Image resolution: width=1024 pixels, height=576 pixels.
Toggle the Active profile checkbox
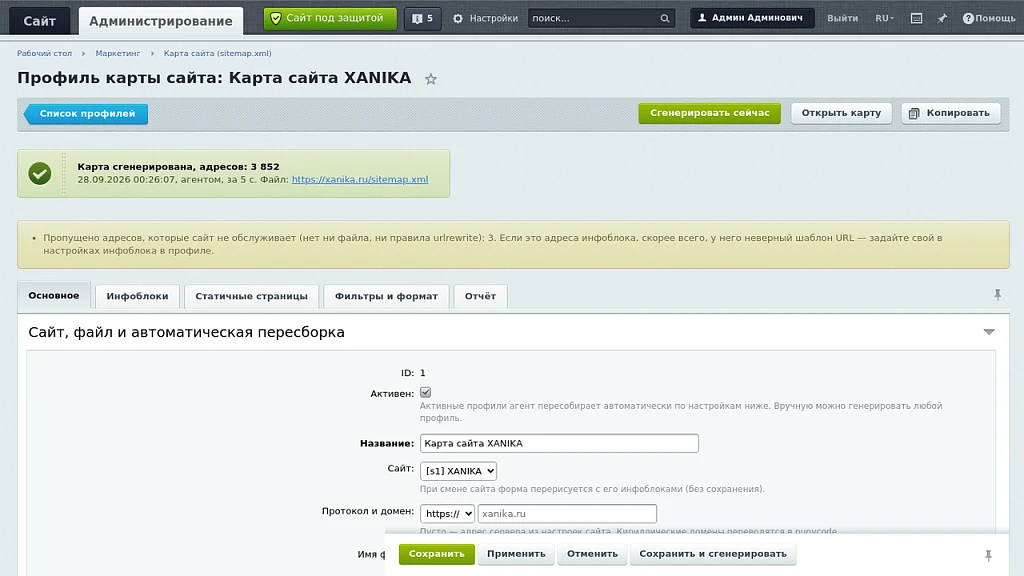point(426,392)
